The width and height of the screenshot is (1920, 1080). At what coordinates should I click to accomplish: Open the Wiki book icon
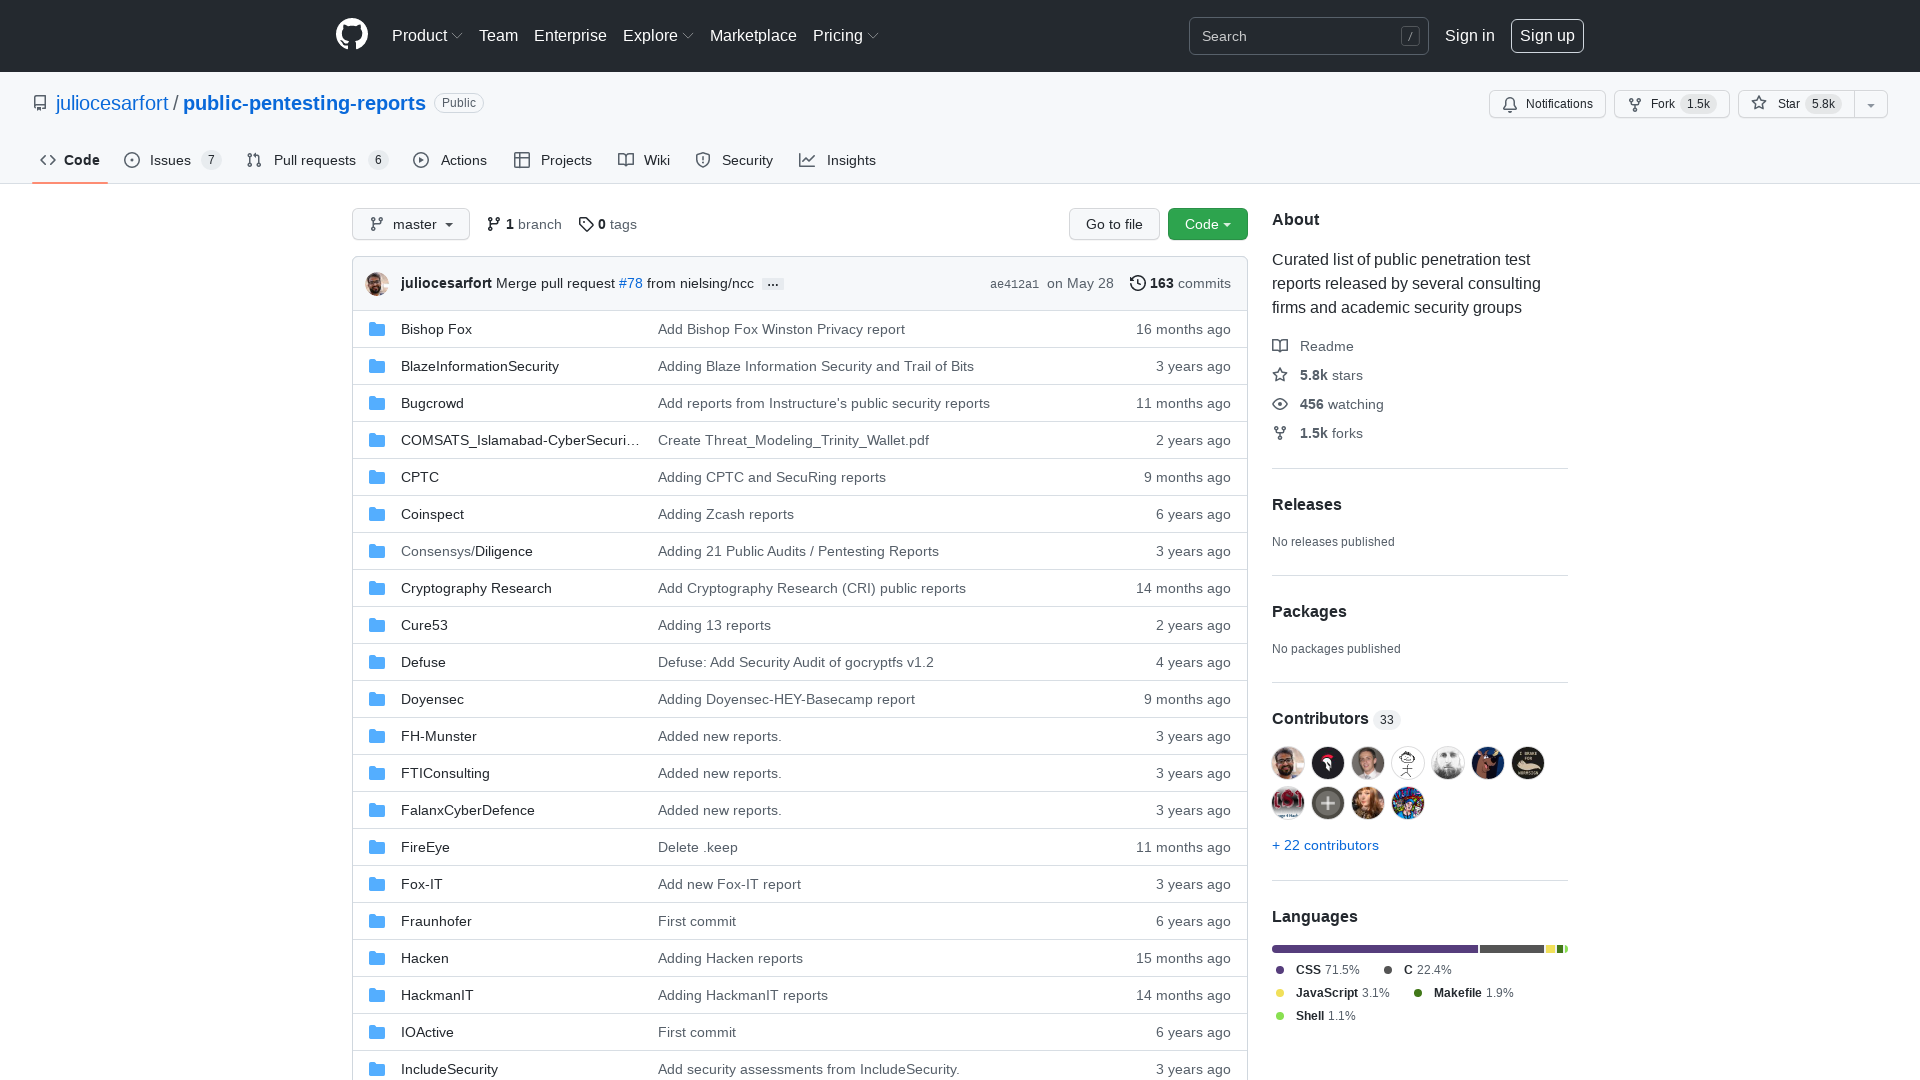pos(625,160)
